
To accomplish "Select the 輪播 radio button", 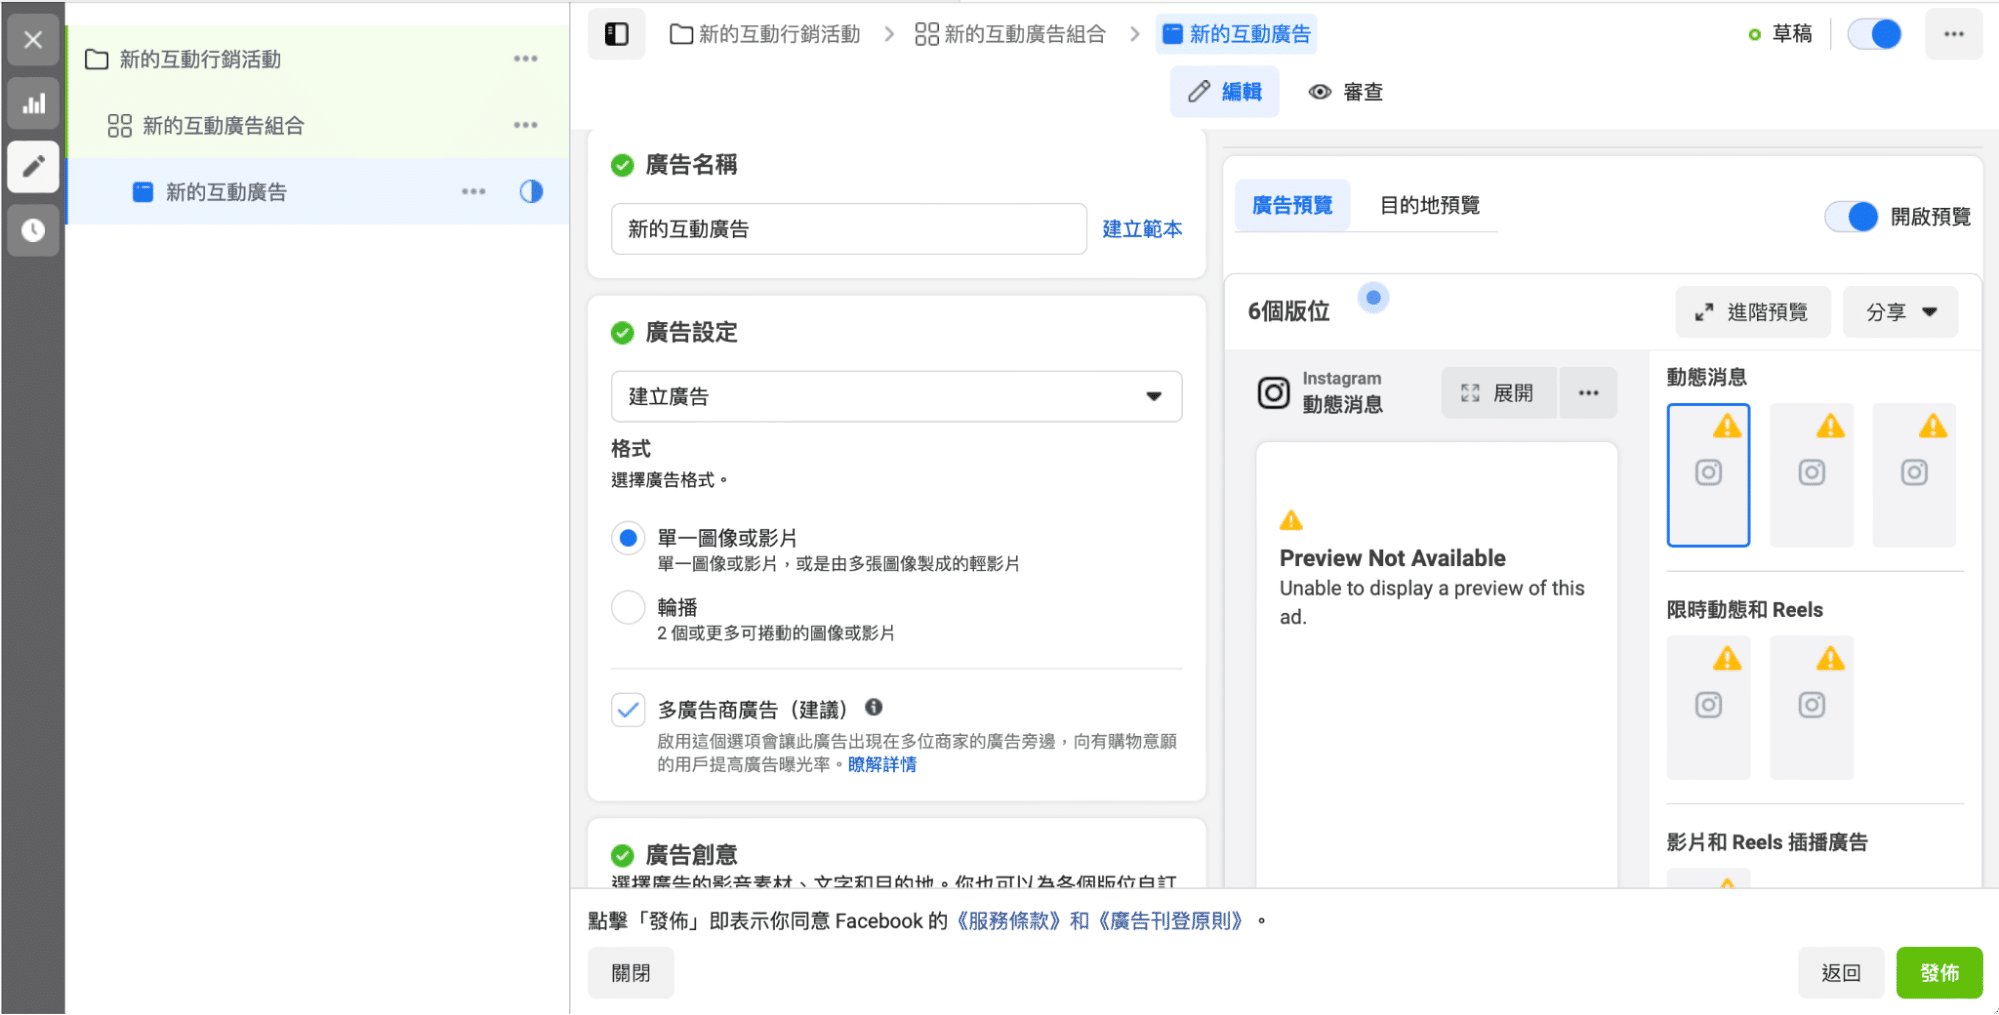I will coord(628,607).
